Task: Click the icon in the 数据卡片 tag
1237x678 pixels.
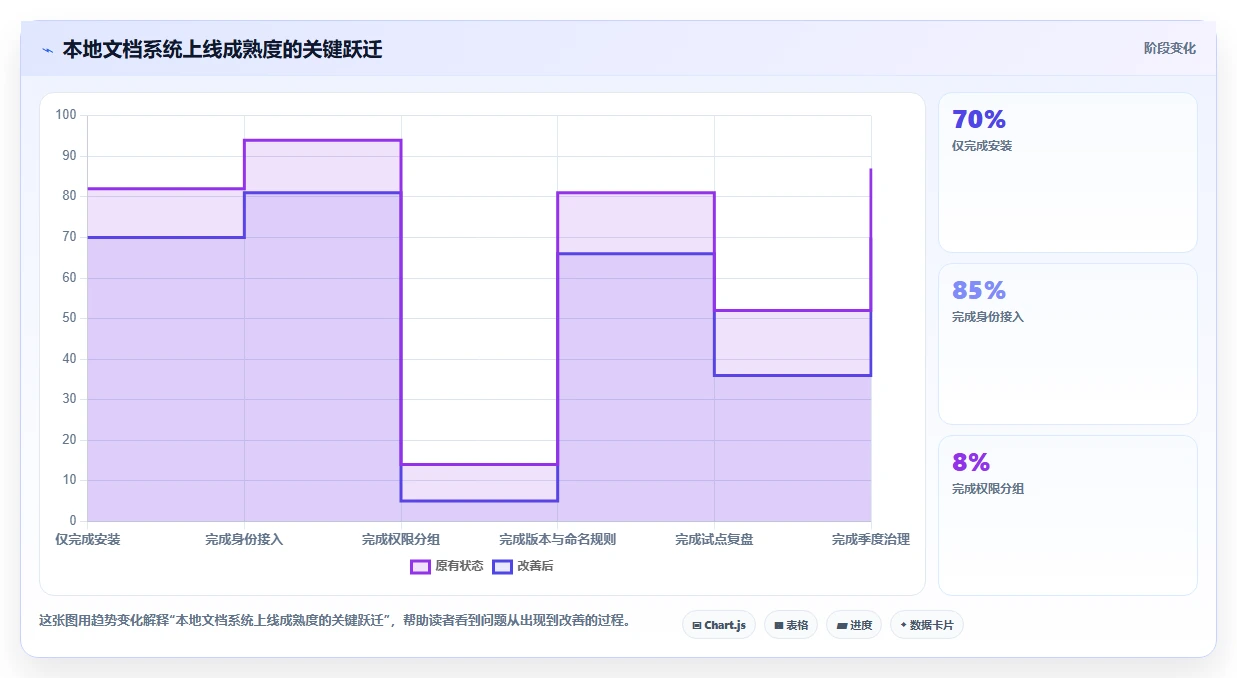Action: pos(903,625)
